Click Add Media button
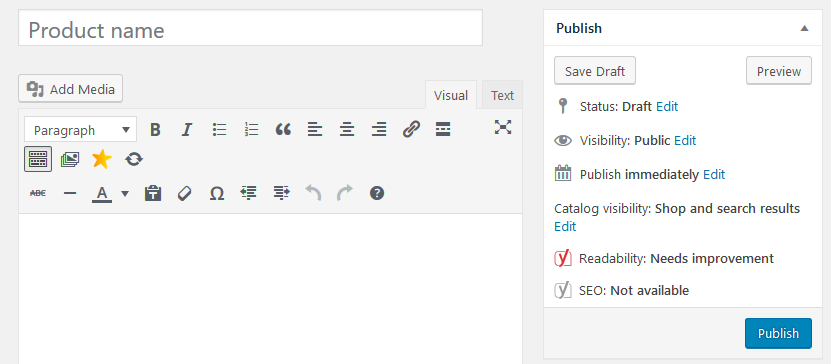This screenshot has height=364, width=831. point(70,89)
